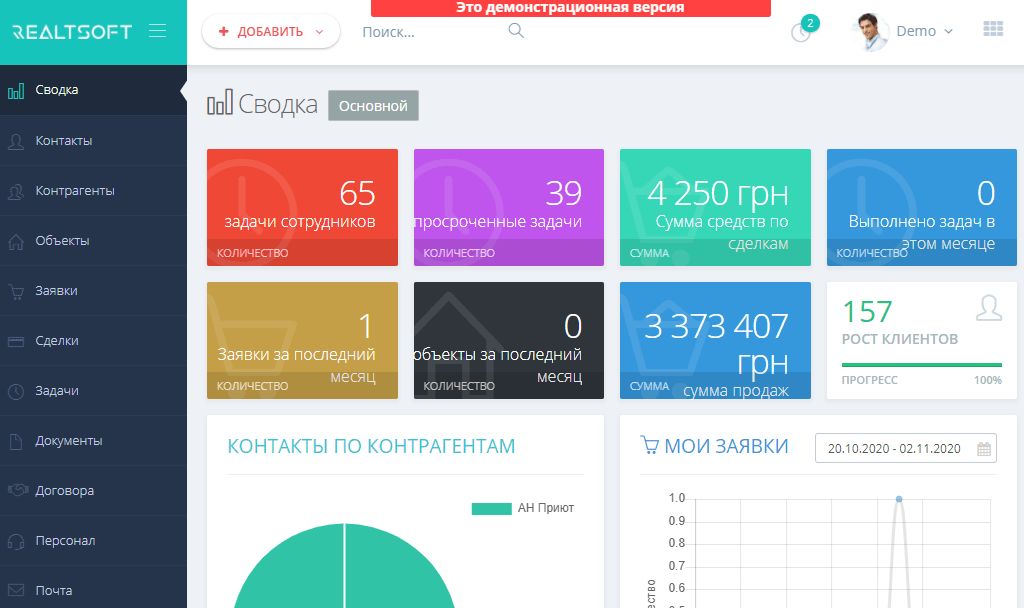Viewport: 1024px width, 608px height.
Task: Open the Заявки menu item
Action: point(93,291)
